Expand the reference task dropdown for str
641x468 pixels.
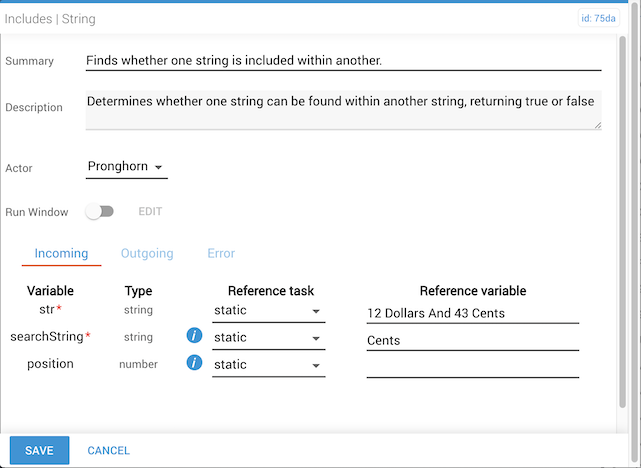tap(268, 312)
